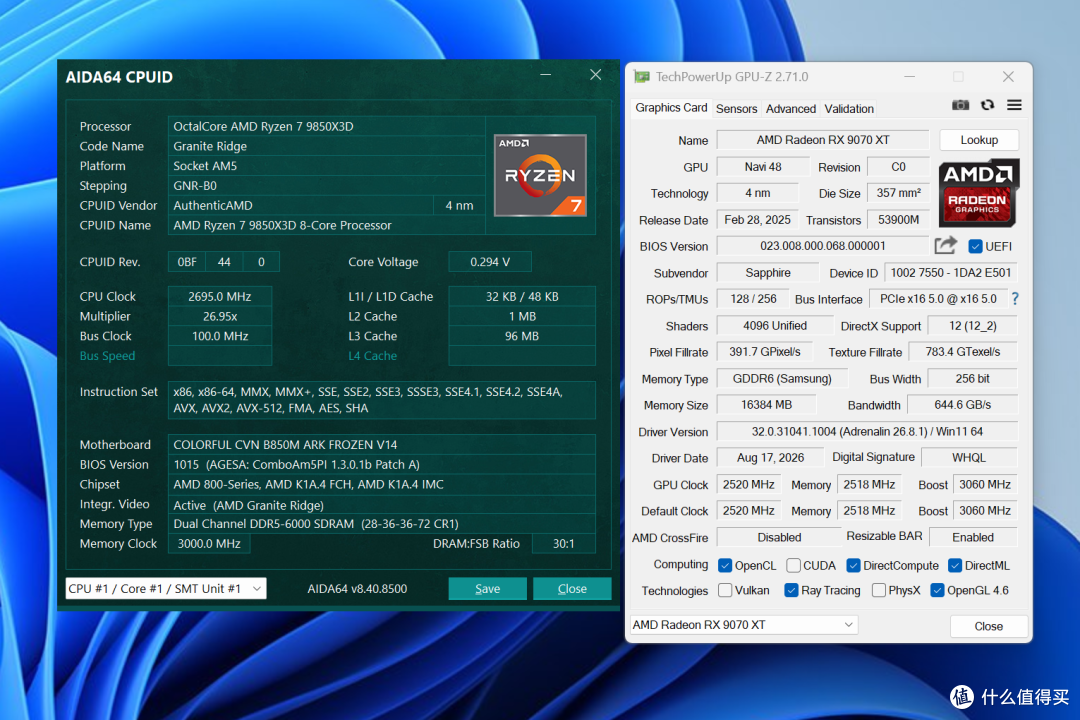Click the L4 Cache link label
The height and width of the screenshot is (720, 1080).
point(373,356)
